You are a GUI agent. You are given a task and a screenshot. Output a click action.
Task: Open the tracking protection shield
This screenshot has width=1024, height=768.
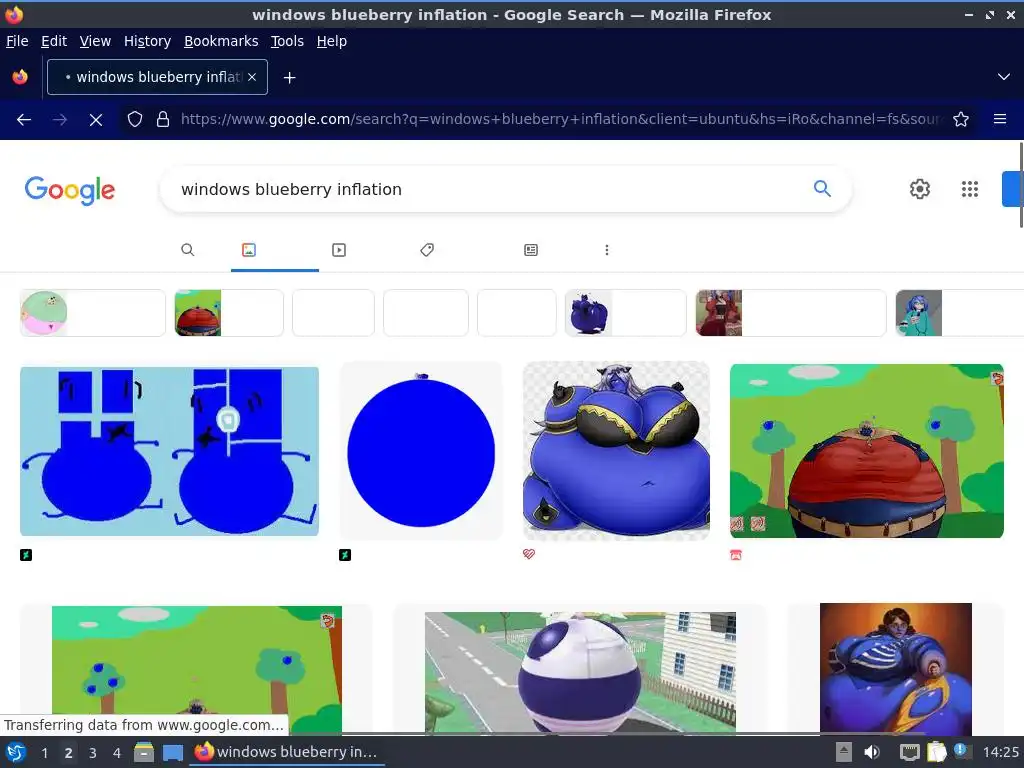tap(135, 120)
